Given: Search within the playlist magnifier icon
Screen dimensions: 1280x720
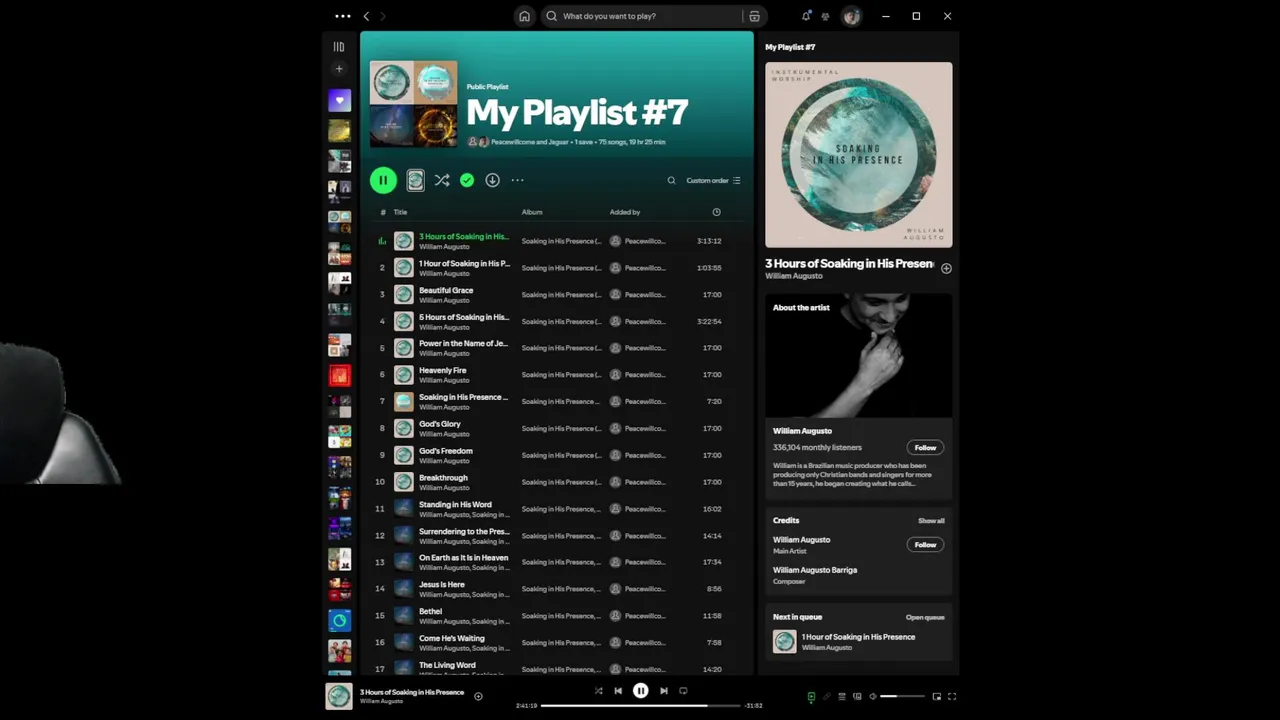Looking at the screenshot, I should pyautogui.click(x=671, y=180).
